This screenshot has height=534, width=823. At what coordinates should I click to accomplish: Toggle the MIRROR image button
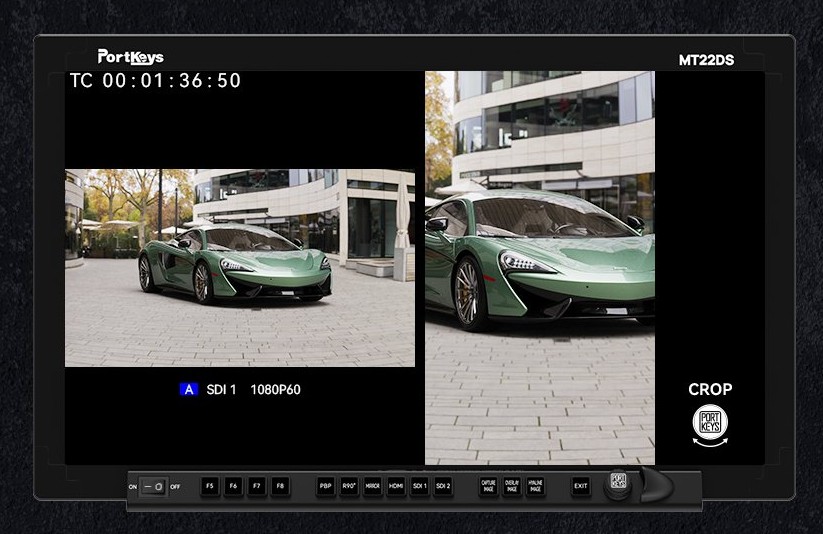[372, 487]
